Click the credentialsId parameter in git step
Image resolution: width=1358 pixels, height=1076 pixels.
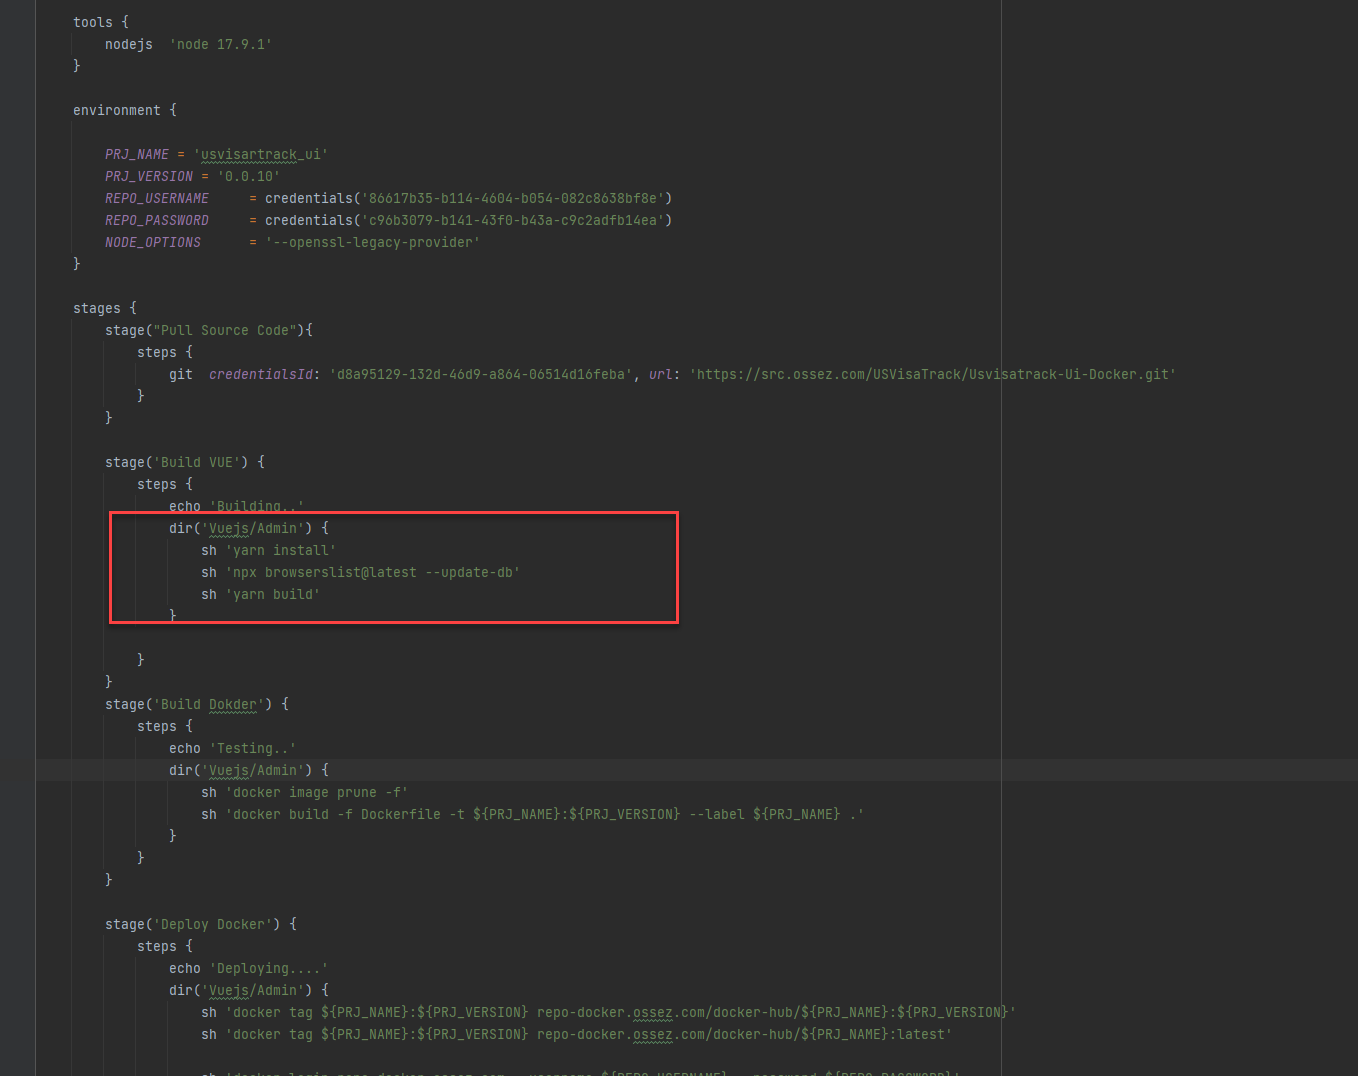(x=260, y=374)
